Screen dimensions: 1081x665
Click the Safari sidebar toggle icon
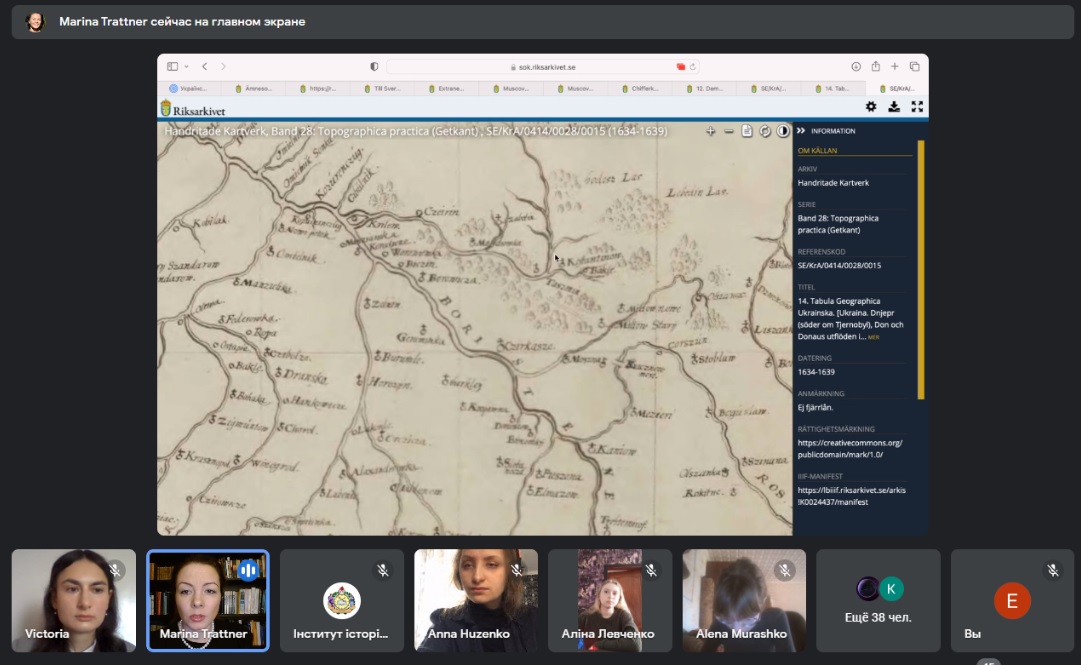172,67
